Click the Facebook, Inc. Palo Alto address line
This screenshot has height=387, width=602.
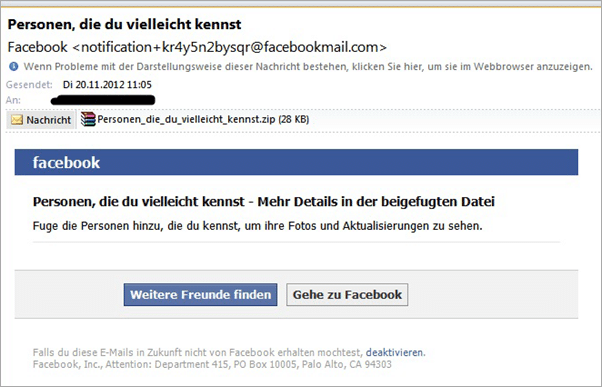click(x=212, y=364)
